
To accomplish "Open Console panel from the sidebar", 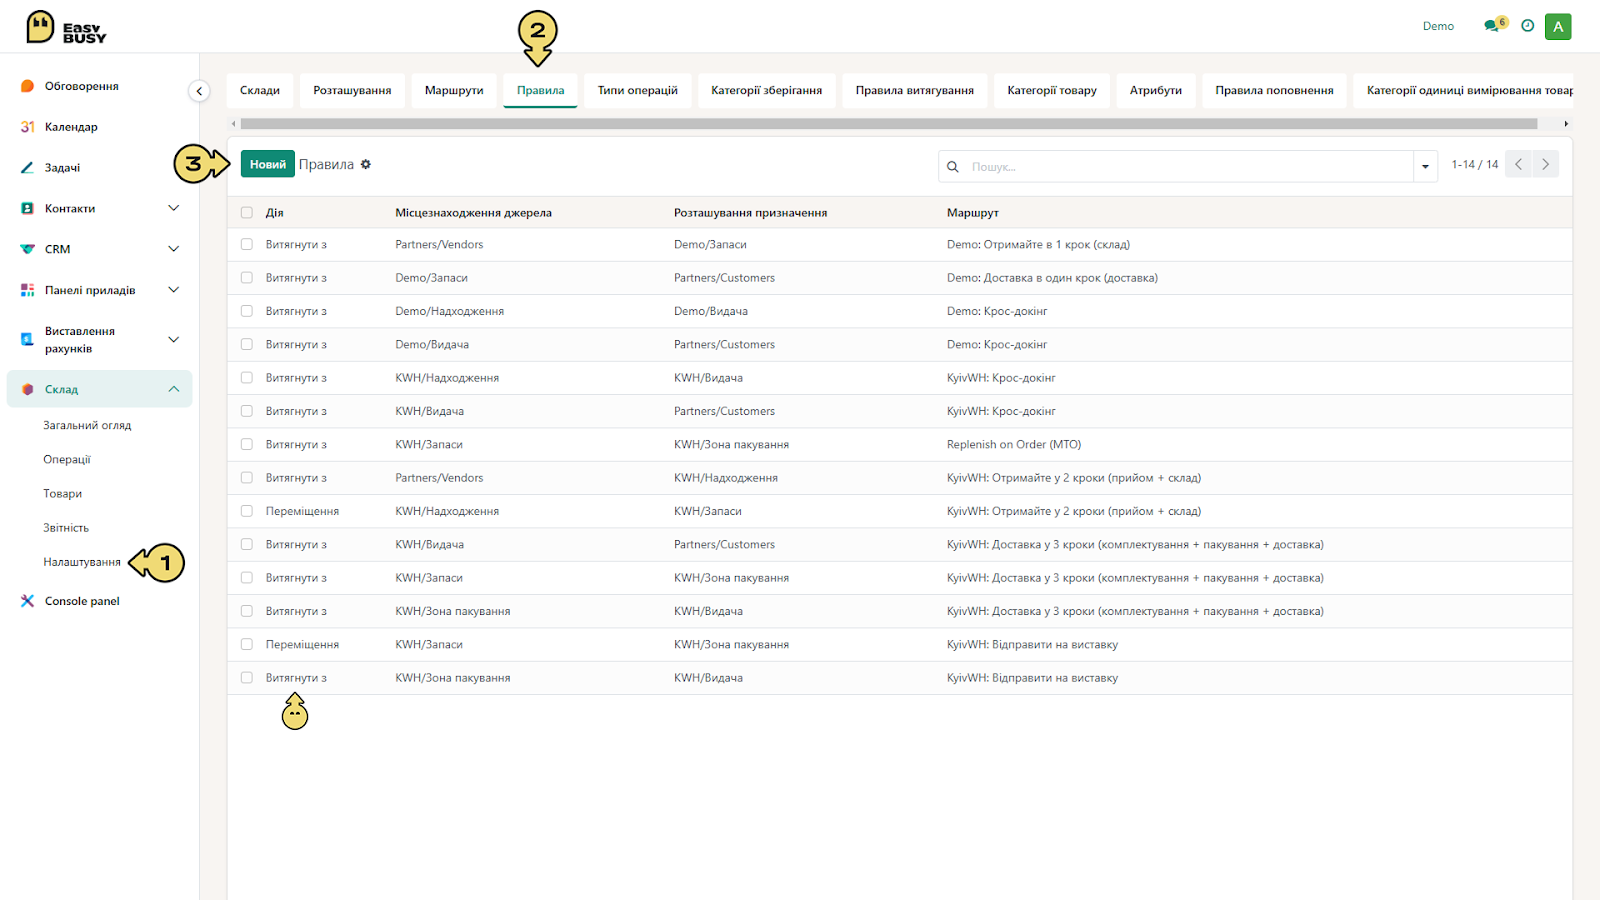I will [x=82, y=601].
